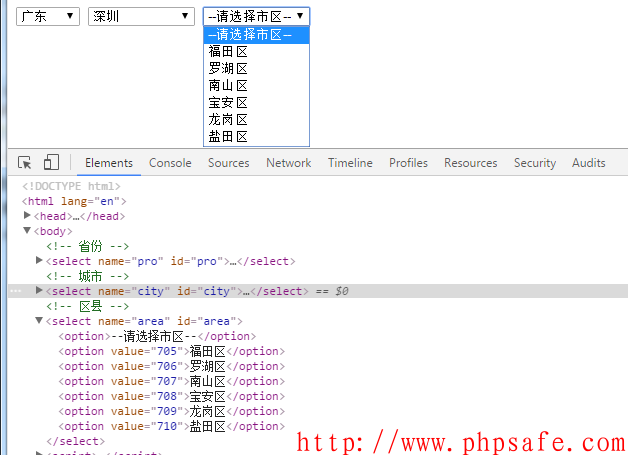Close the area dropdown showing --请选择市区--

click(x=256, y=16)
